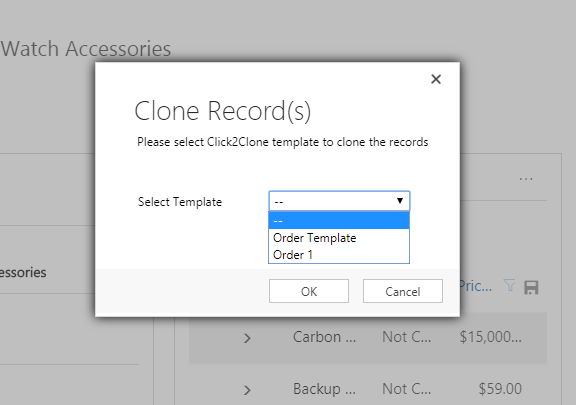
Task: Click the Pric... column header
Action: (x=475, y=286)
